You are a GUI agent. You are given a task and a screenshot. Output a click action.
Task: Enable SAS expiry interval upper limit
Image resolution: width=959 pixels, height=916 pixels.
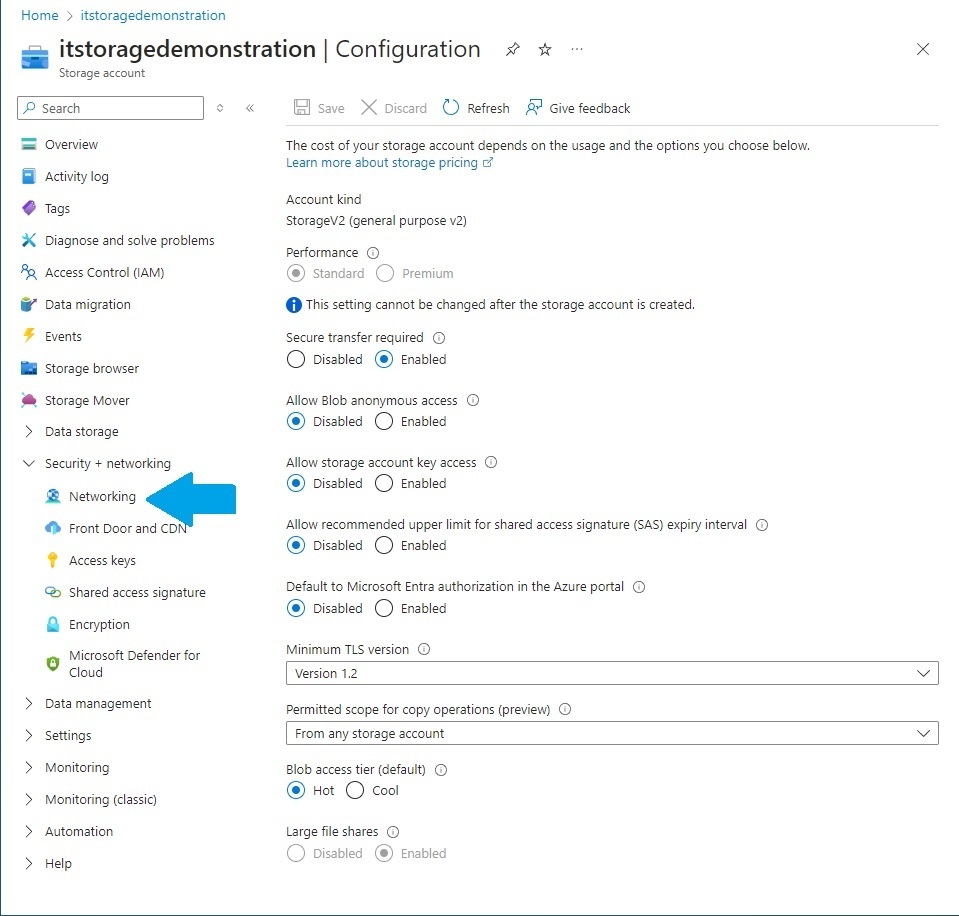(384, 545)
